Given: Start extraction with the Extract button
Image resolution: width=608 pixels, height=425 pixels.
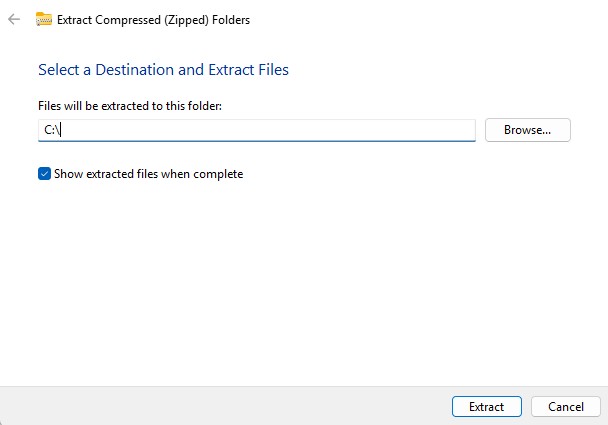Looking at the screenshot, I should 487,406.
